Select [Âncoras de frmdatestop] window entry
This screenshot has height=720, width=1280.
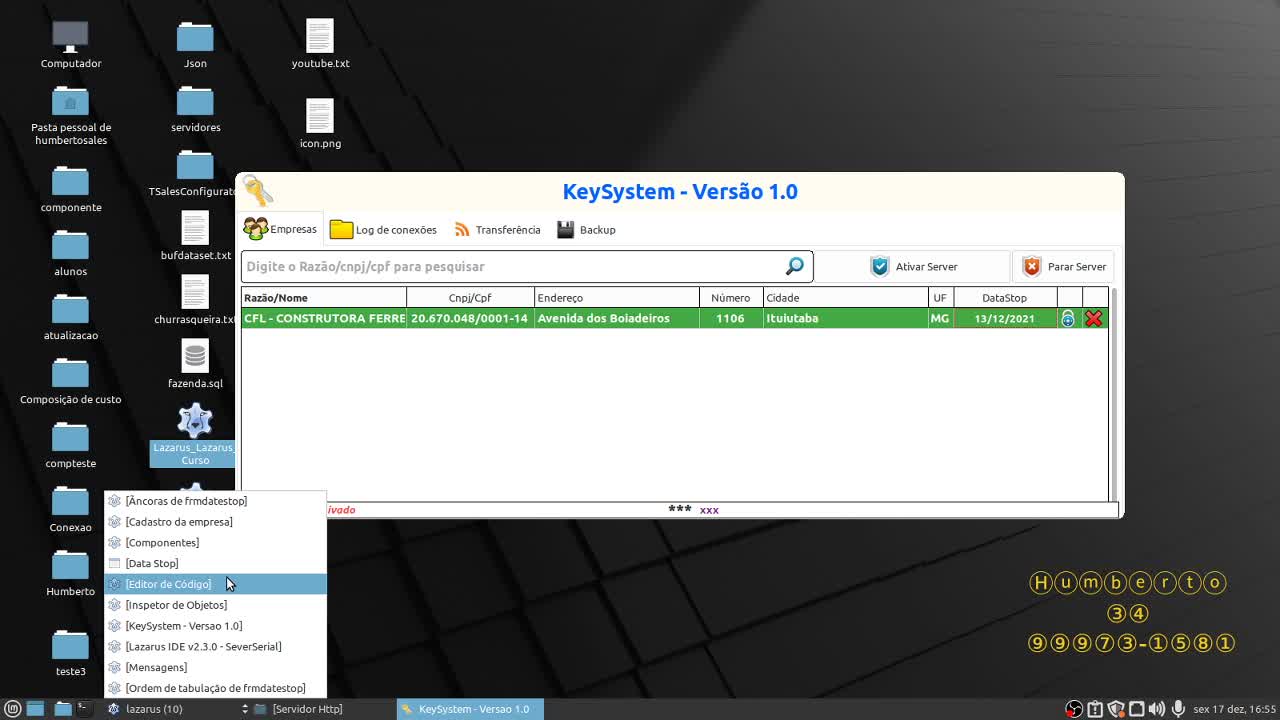point(215,501)
